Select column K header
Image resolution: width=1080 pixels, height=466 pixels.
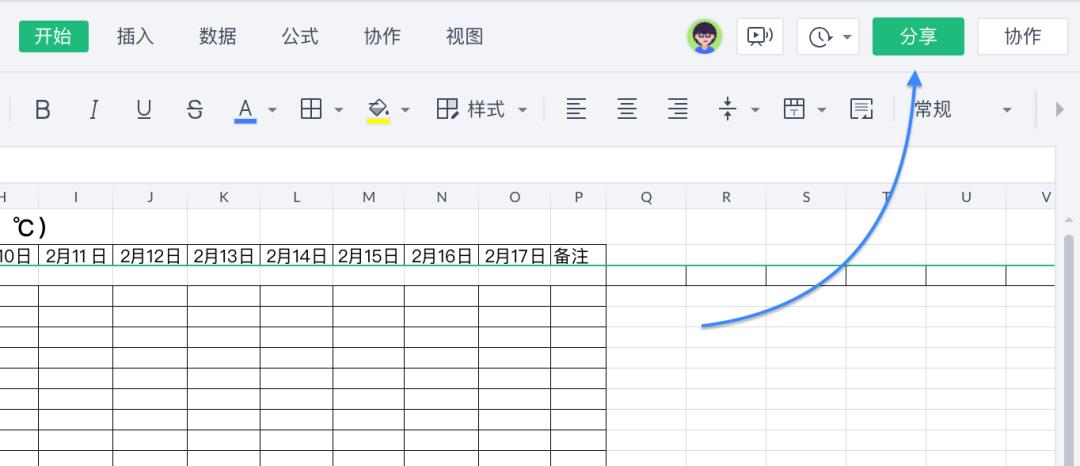point(224,197)
